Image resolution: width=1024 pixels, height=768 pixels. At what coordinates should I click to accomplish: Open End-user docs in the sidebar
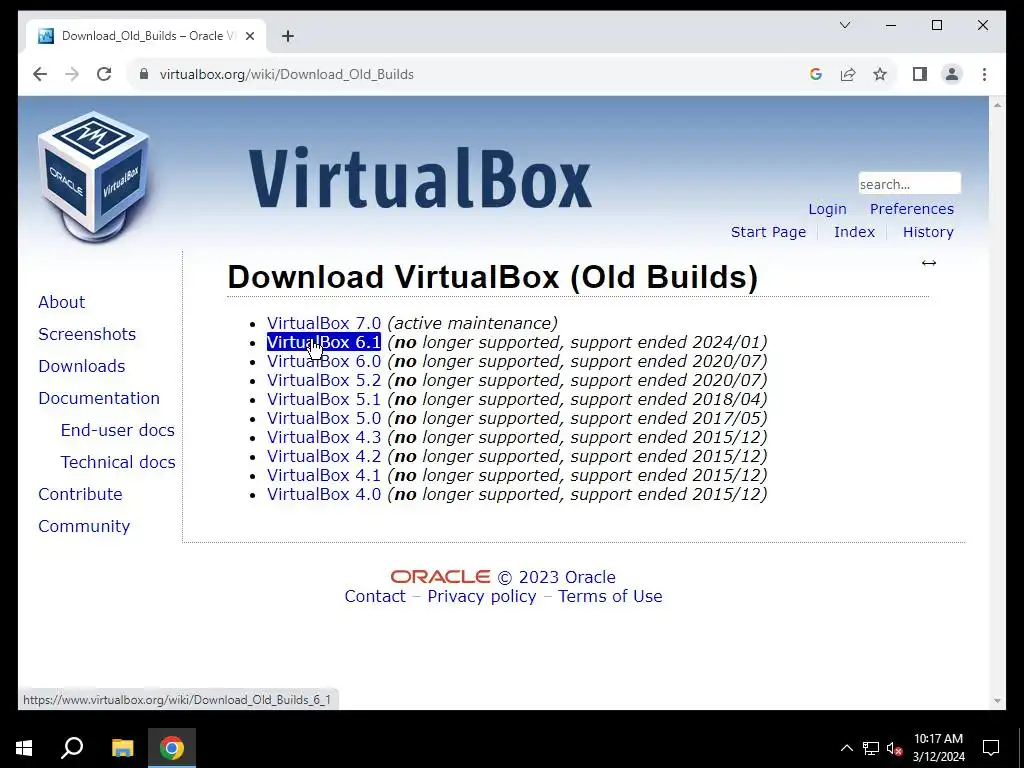click(118, 430)
